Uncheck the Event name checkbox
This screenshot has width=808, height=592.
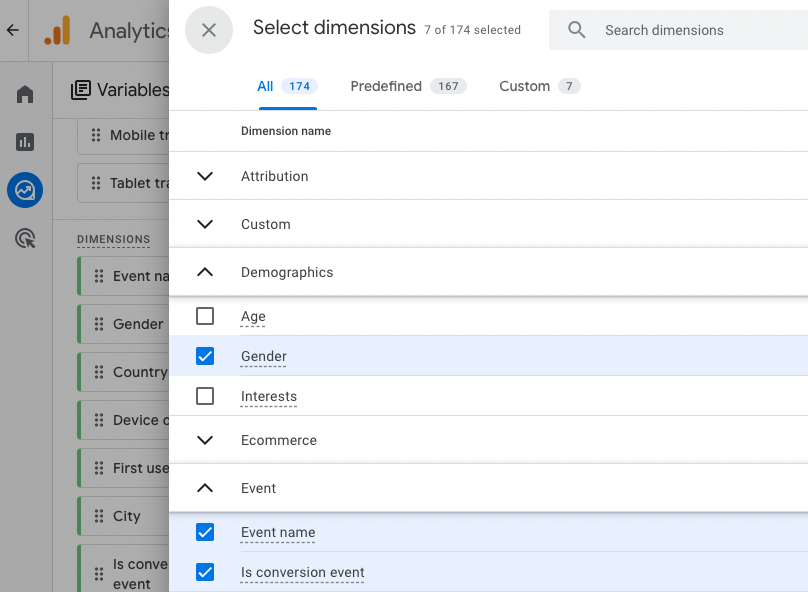tap(205, 532)
